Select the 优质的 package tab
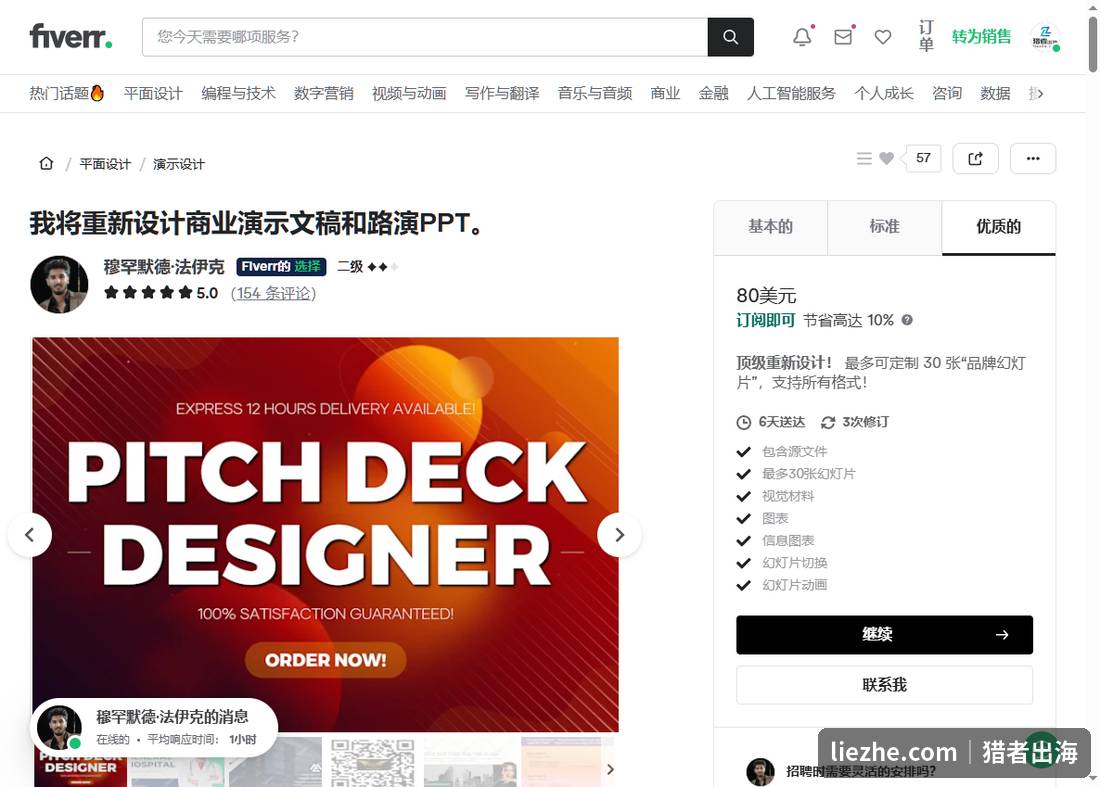The width and height of the screenshot is (1100, 787). pyautogui.click(x=998, y=227)
